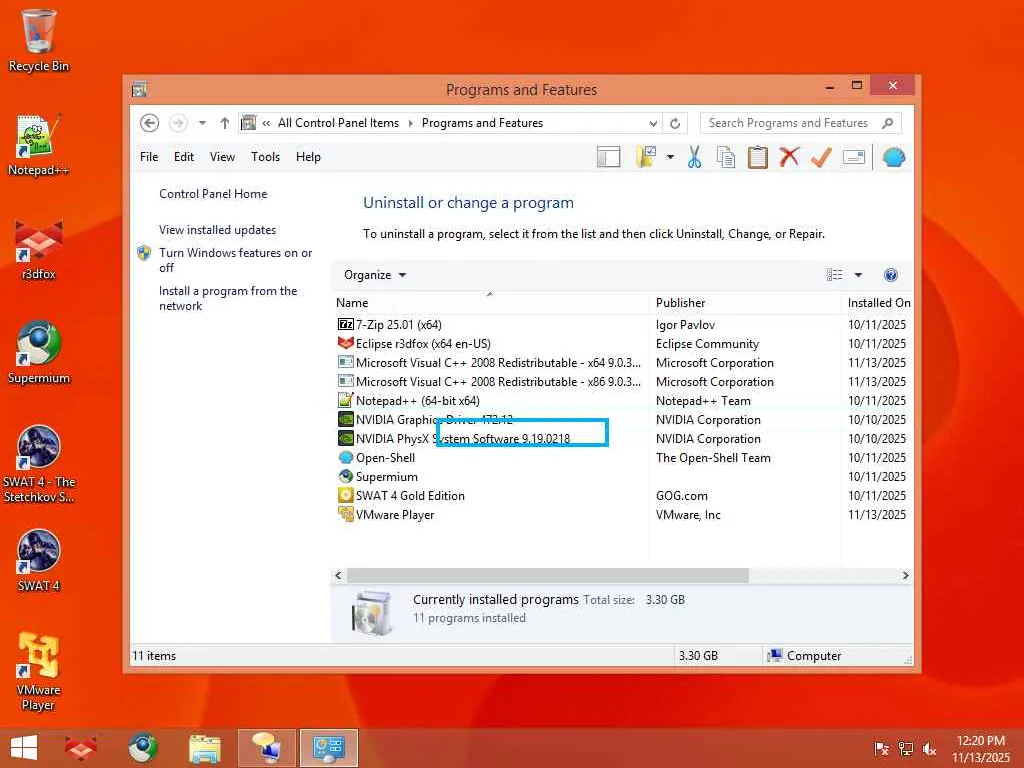Screen dimensions: 1024x768
Task: Open Supermium desktop shortcut
Action: click(x=39, y=353)
